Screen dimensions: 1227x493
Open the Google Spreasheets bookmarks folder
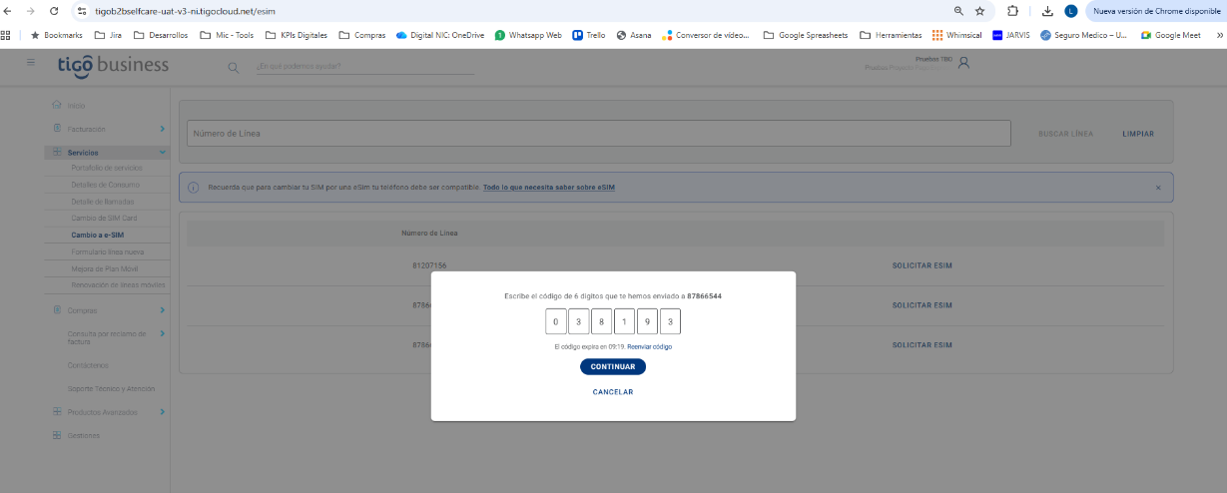[805, 35]
